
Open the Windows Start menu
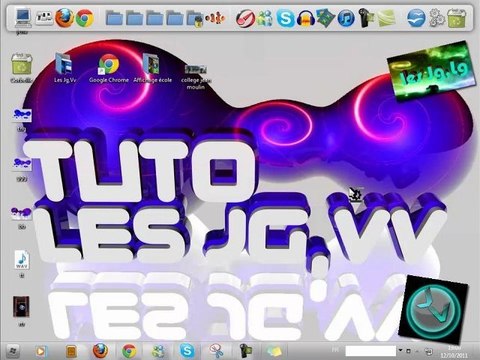(13, 351)
